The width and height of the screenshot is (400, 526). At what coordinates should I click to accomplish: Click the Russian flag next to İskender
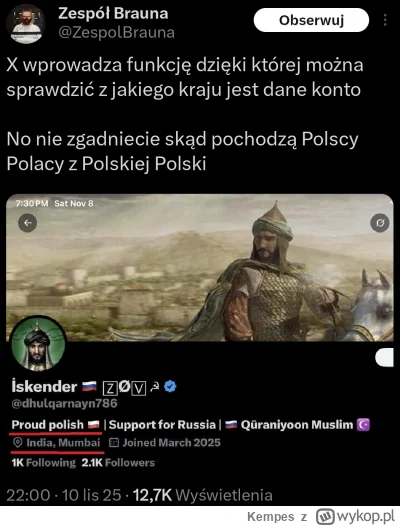coord(89,386)
